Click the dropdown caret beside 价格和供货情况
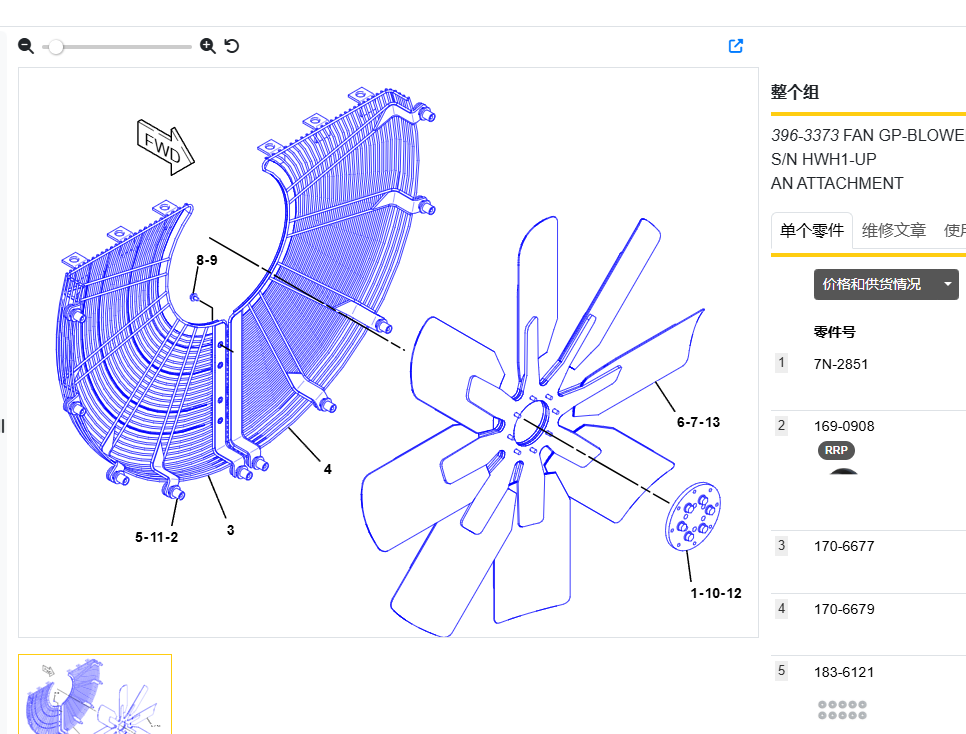966x734 pixels. point(947,284)
